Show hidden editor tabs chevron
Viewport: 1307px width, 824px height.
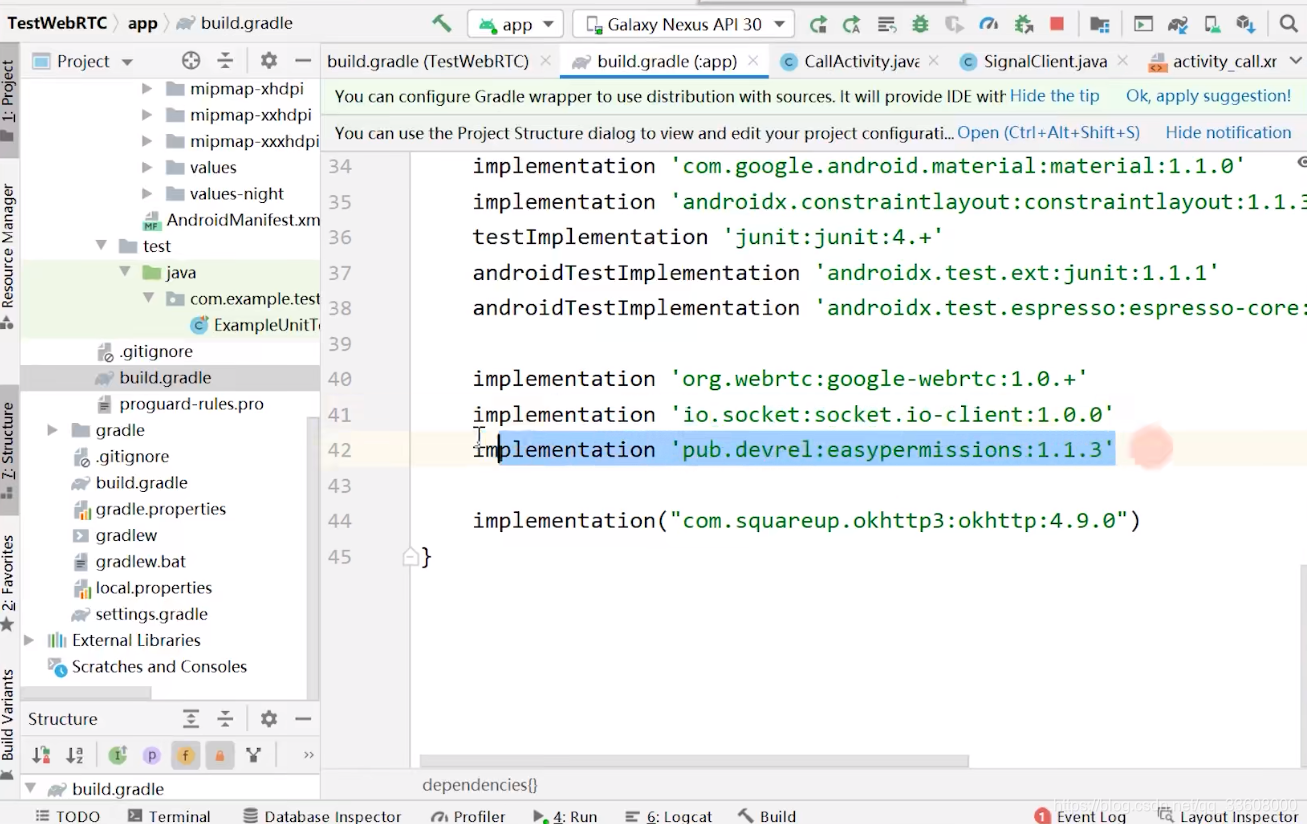(1298, 62)
